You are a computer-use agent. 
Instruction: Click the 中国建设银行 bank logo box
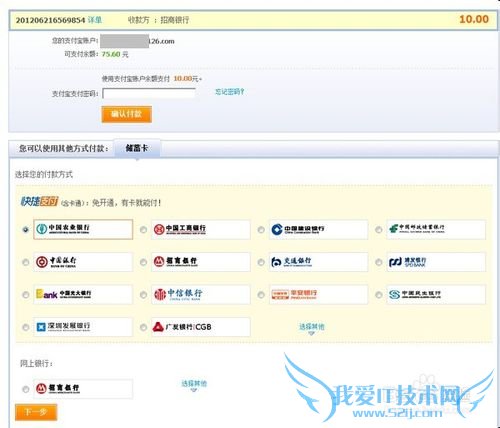[318, 229]
